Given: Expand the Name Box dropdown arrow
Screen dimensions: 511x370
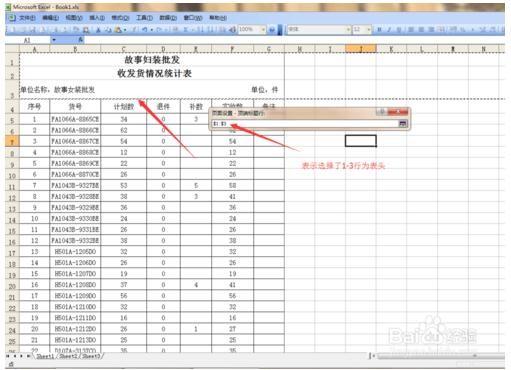Looking at the screenshot, I should coord(54,40).
